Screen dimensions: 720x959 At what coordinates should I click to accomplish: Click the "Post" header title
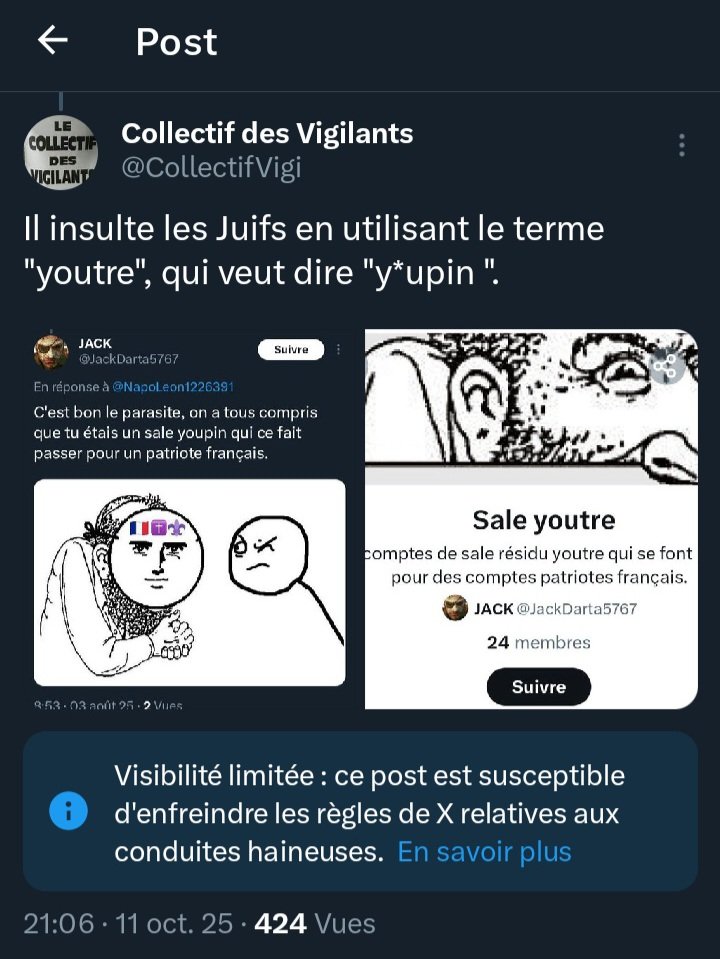(176, 42)
